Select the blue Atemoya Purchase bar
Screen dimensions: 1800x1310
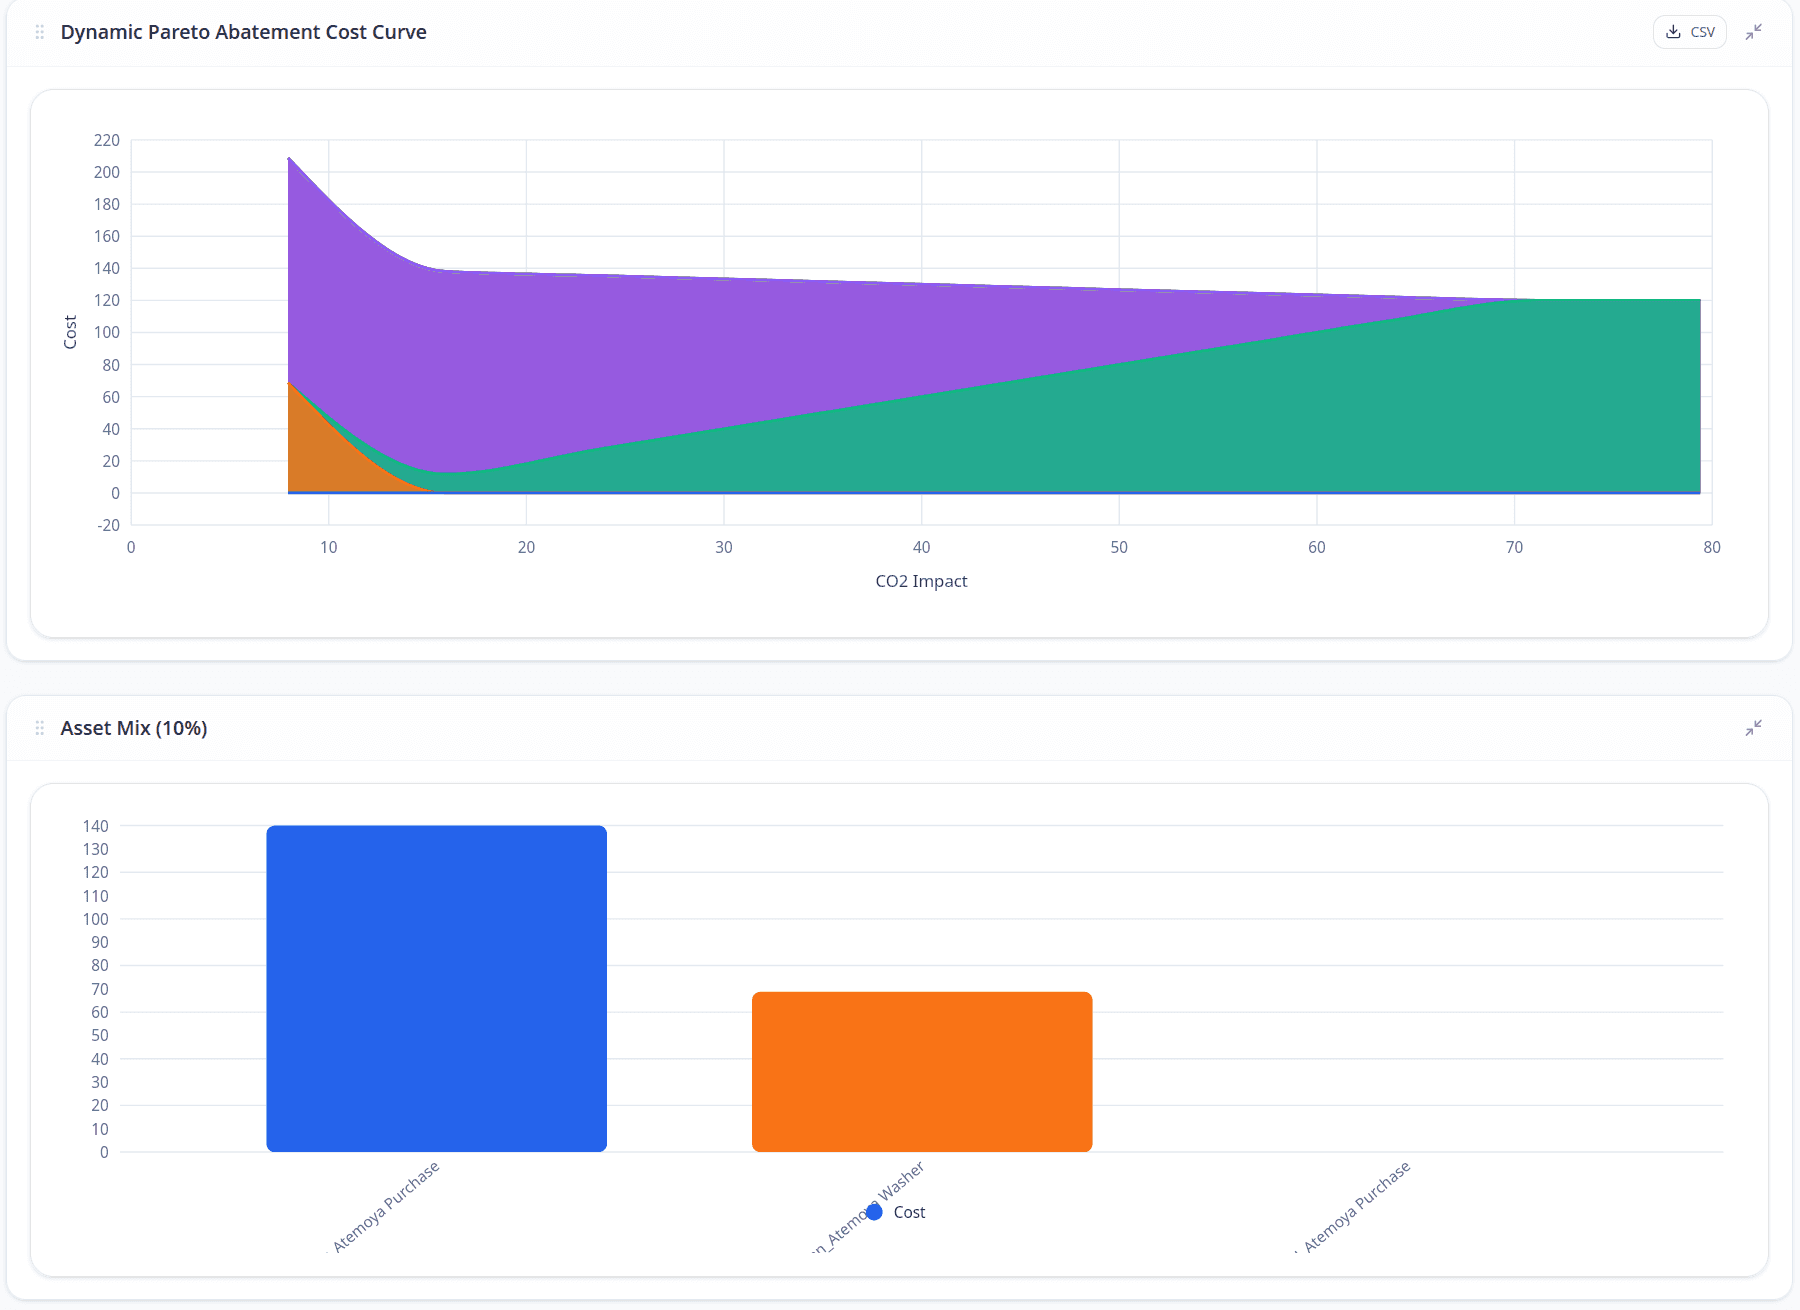[x=436, y=988]
